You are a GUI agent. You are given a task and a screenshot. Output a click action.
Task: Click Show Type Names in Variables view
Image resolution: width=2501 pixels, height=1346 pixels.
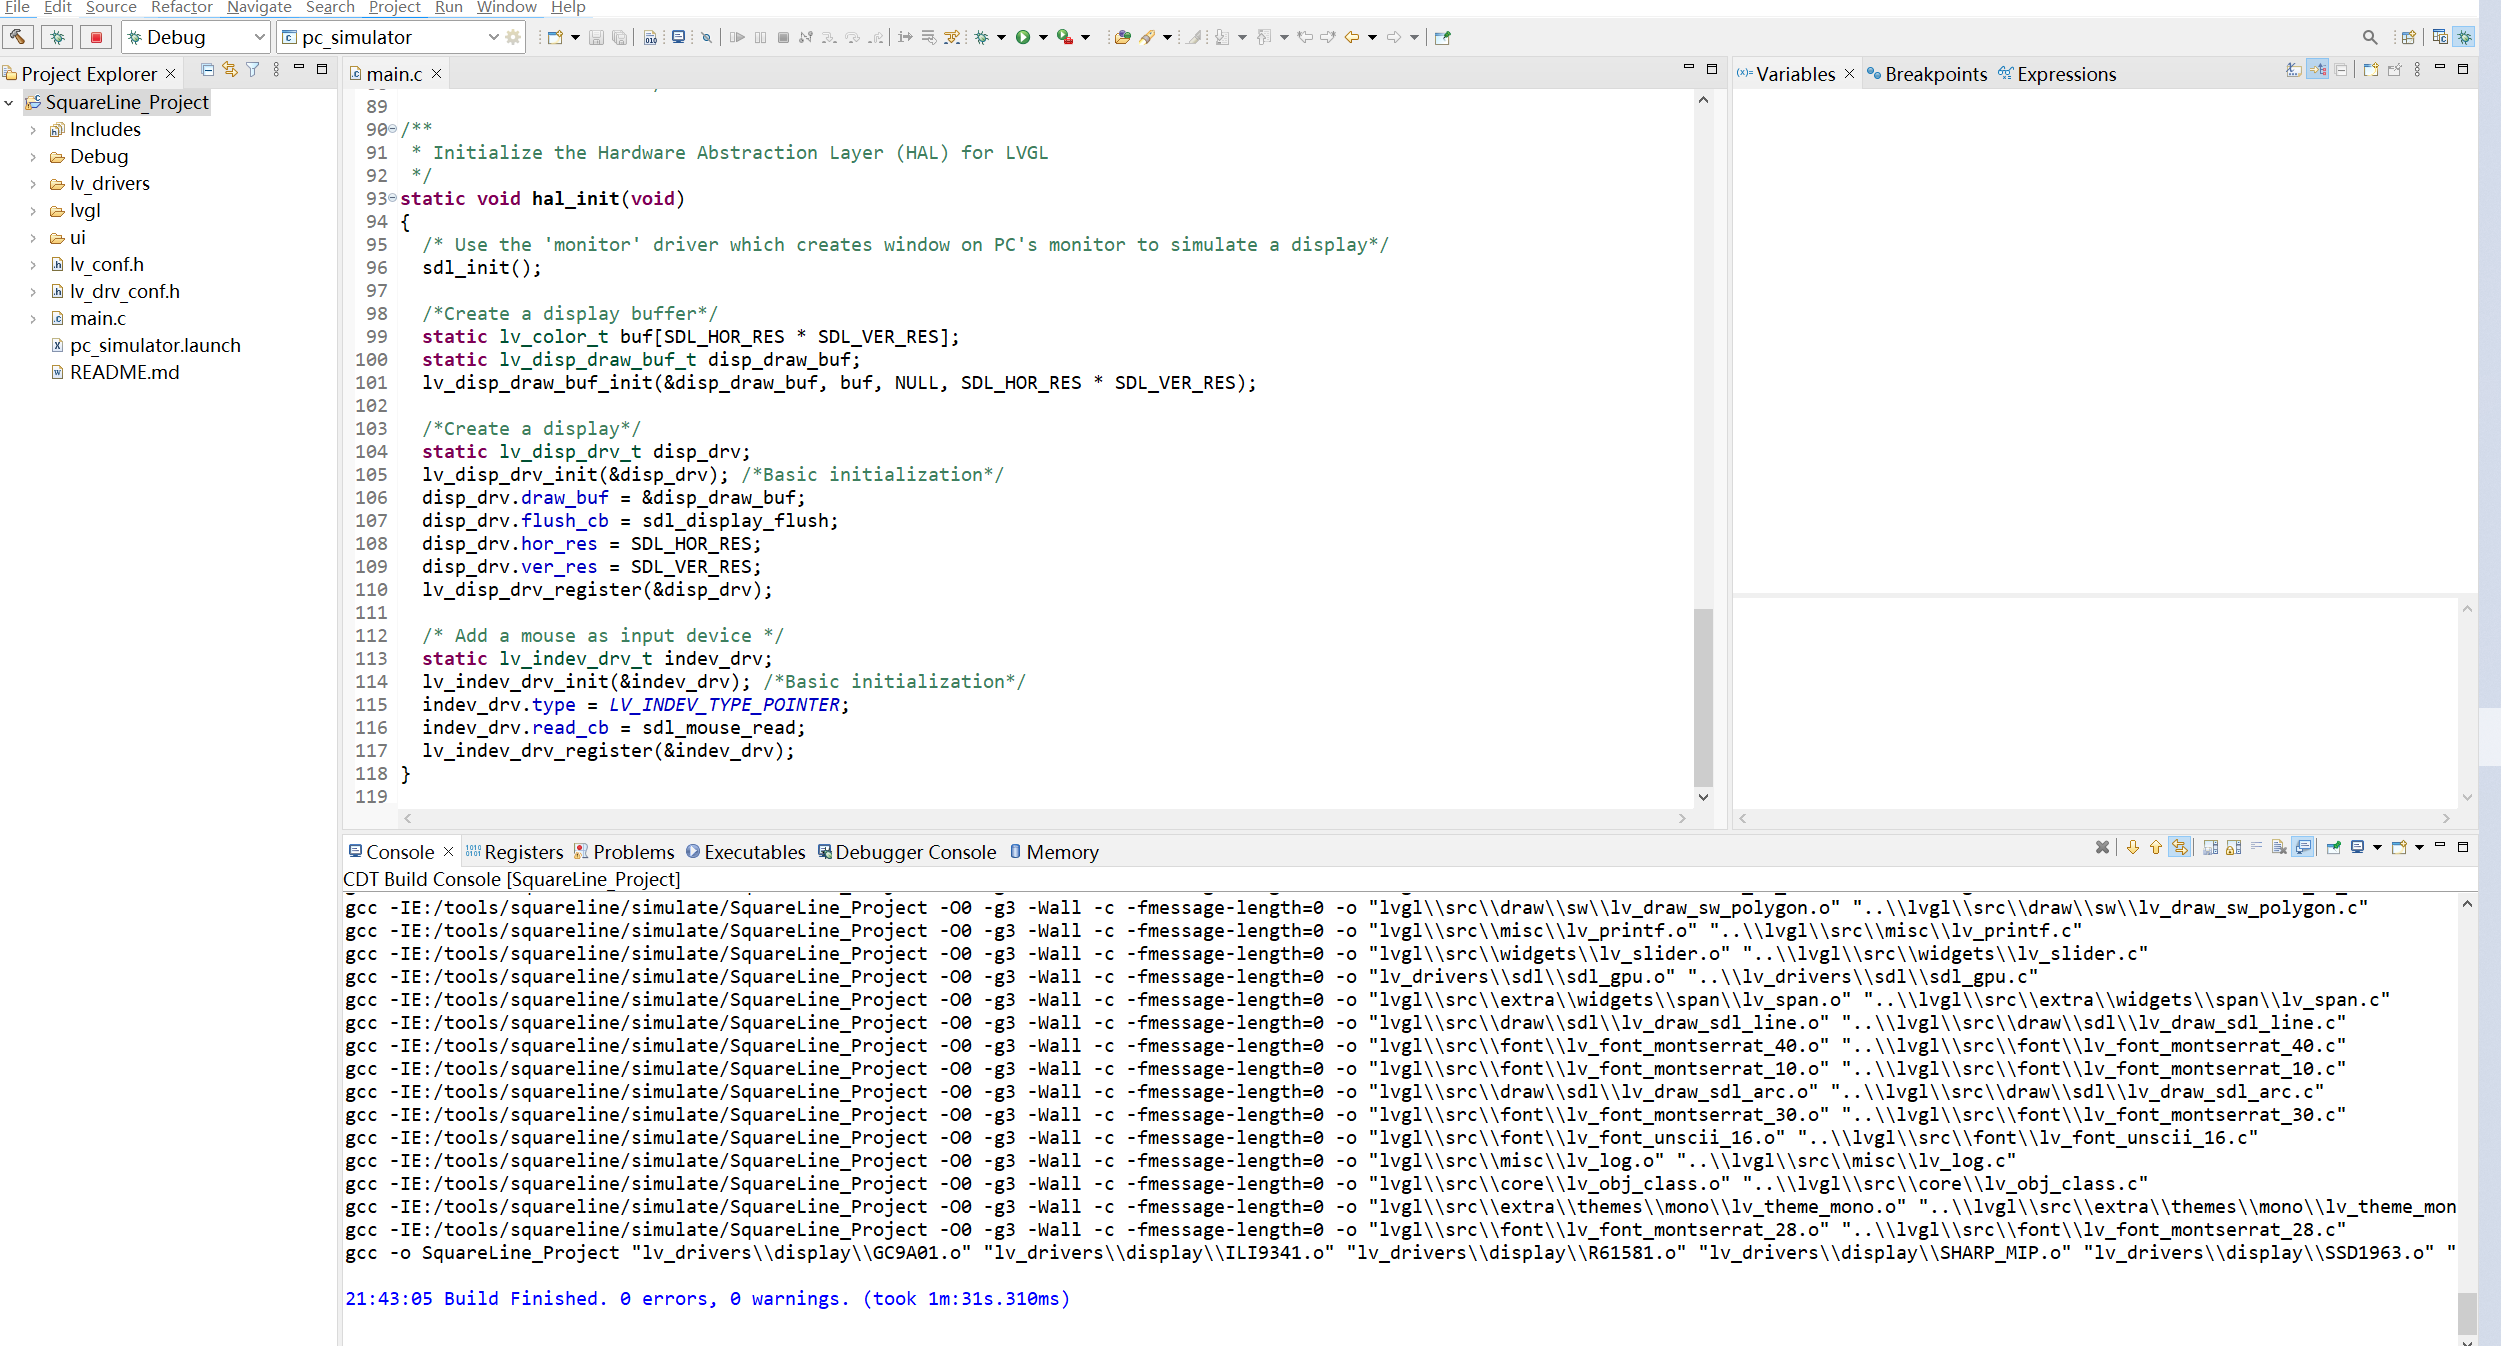point(2293,70)
